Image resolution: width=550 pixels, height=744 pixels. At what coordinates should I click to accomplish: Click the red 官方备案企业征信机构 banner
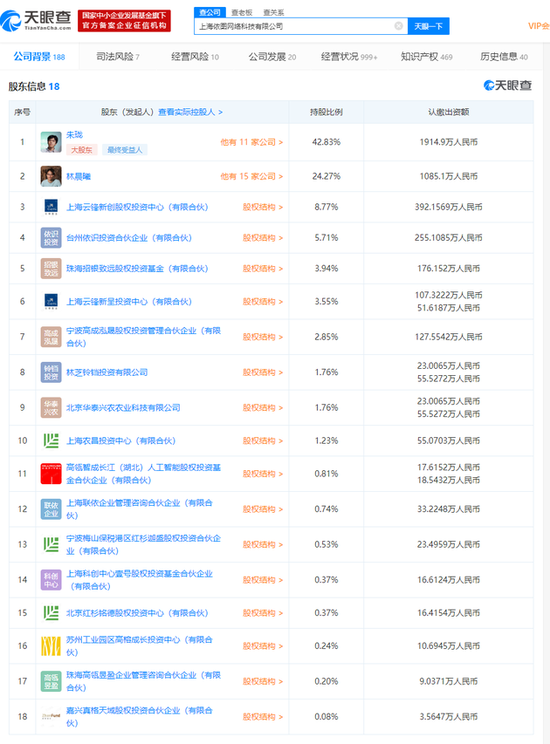[124, 21]
